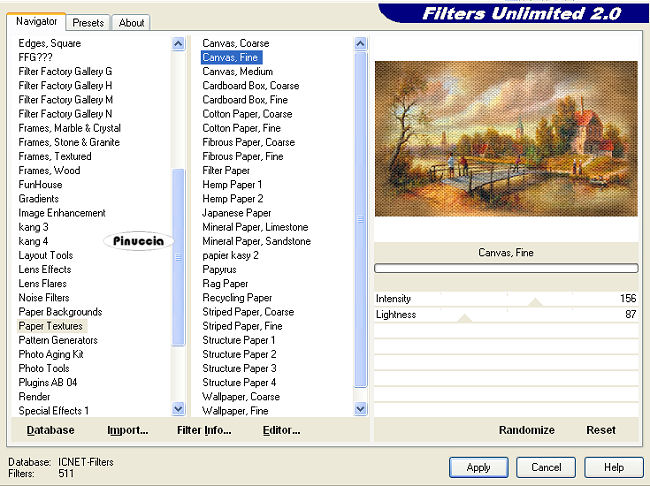Select the kang 3 category

tap(33, 227)
